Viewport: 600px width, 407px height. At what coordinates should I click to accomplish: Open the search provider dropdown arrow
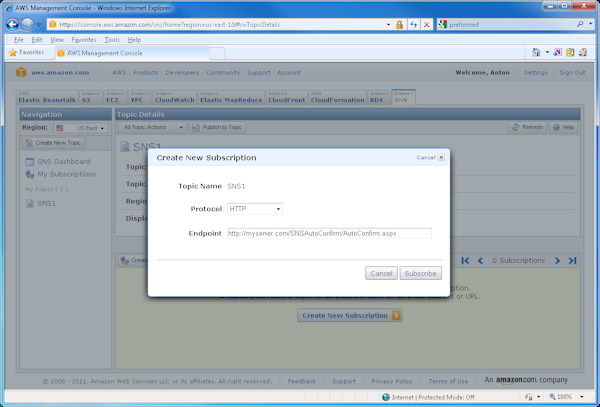point(591,24)
